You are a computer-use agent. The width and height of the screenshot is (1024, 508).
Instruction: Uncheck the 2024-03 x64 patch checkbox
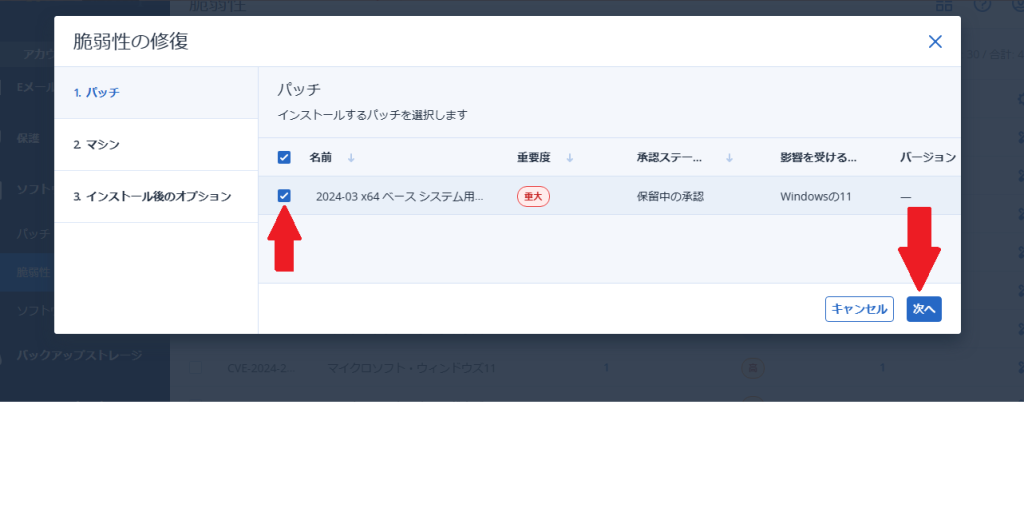coord(284,196)
